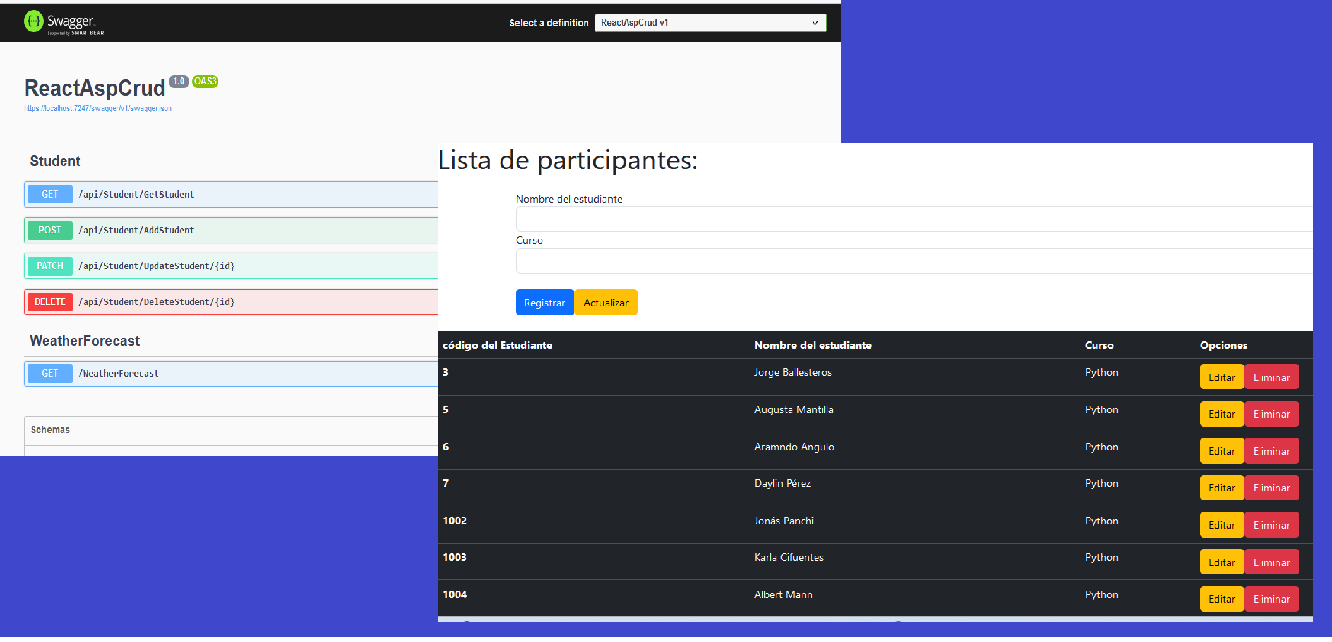
Task: Expand POST /api/Student/AddStudent endpoint
Action: (x=231, y=230)
